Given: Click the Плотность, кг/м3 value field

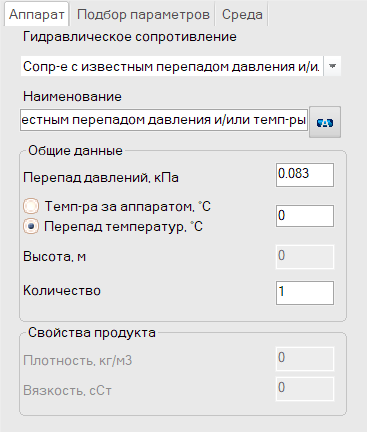Looking at the screenshot, I should coord(305,359).
